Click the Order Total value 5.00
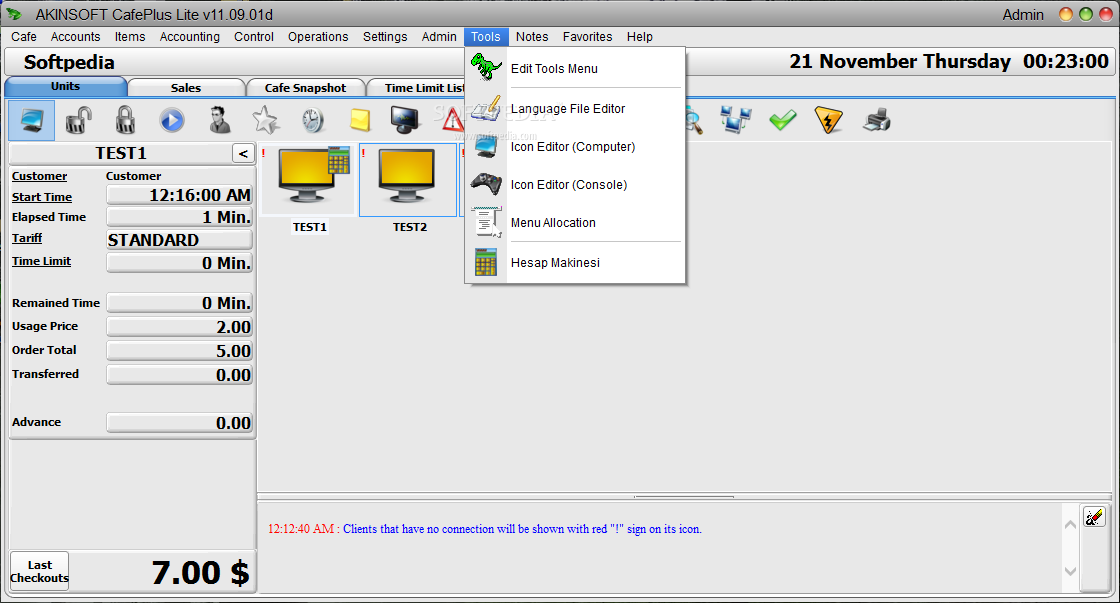The image size is (1120, 603). click(179, 351)
